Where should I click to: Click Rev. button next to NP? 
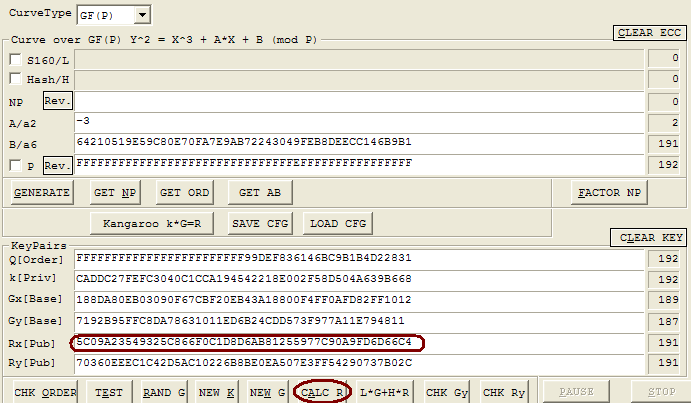[58, 101]
